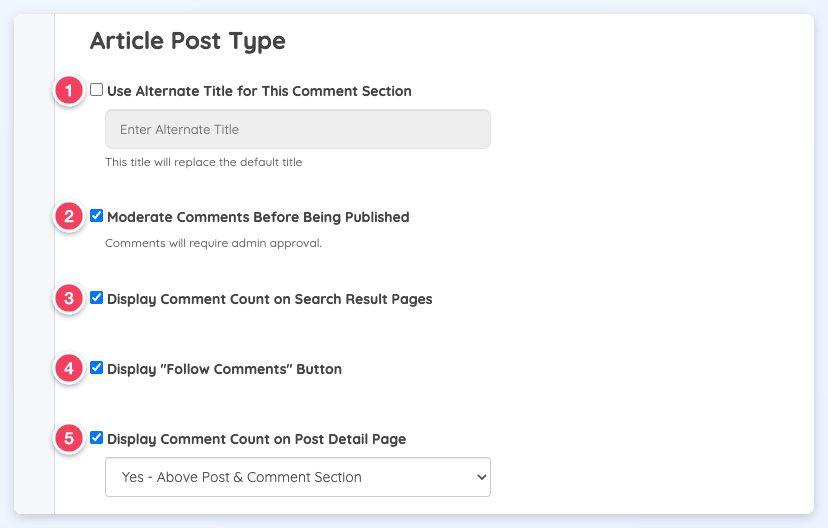828x528 pixels.
Task: Click the text "Comments will require admin approval."
Action: click(x=213, y=243)
